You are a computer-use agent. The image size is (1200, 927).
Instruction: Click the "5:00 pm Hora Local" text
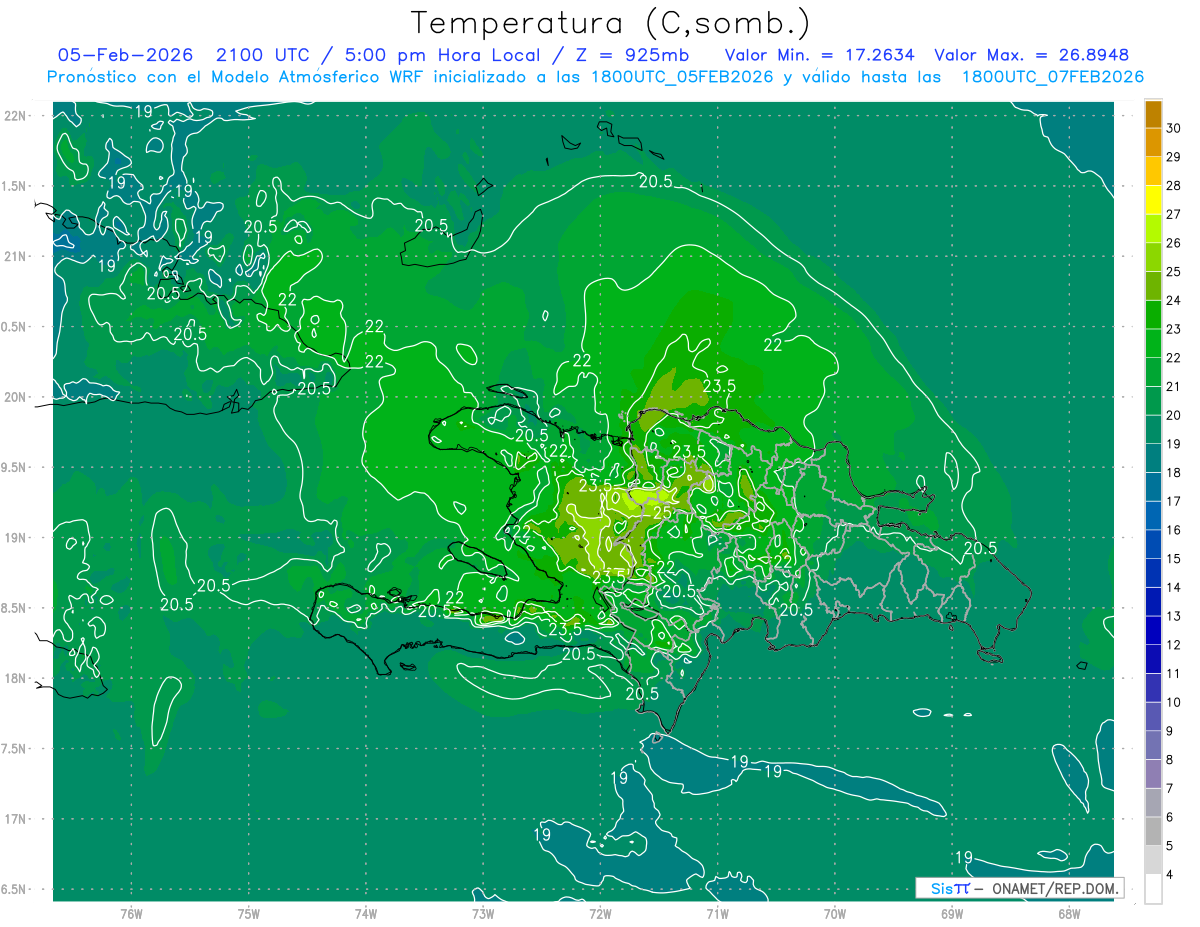[x=442, y=55]
